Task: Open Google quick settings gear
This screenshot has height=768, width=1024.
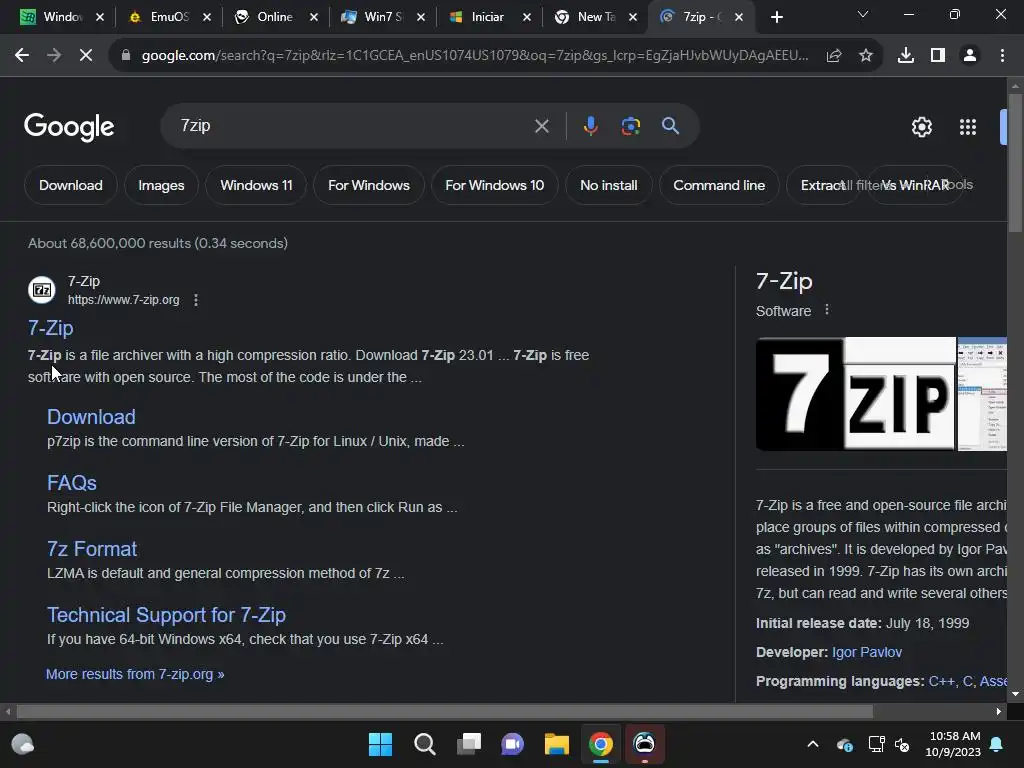Action: pyautogui.click(x=921, y=127)
